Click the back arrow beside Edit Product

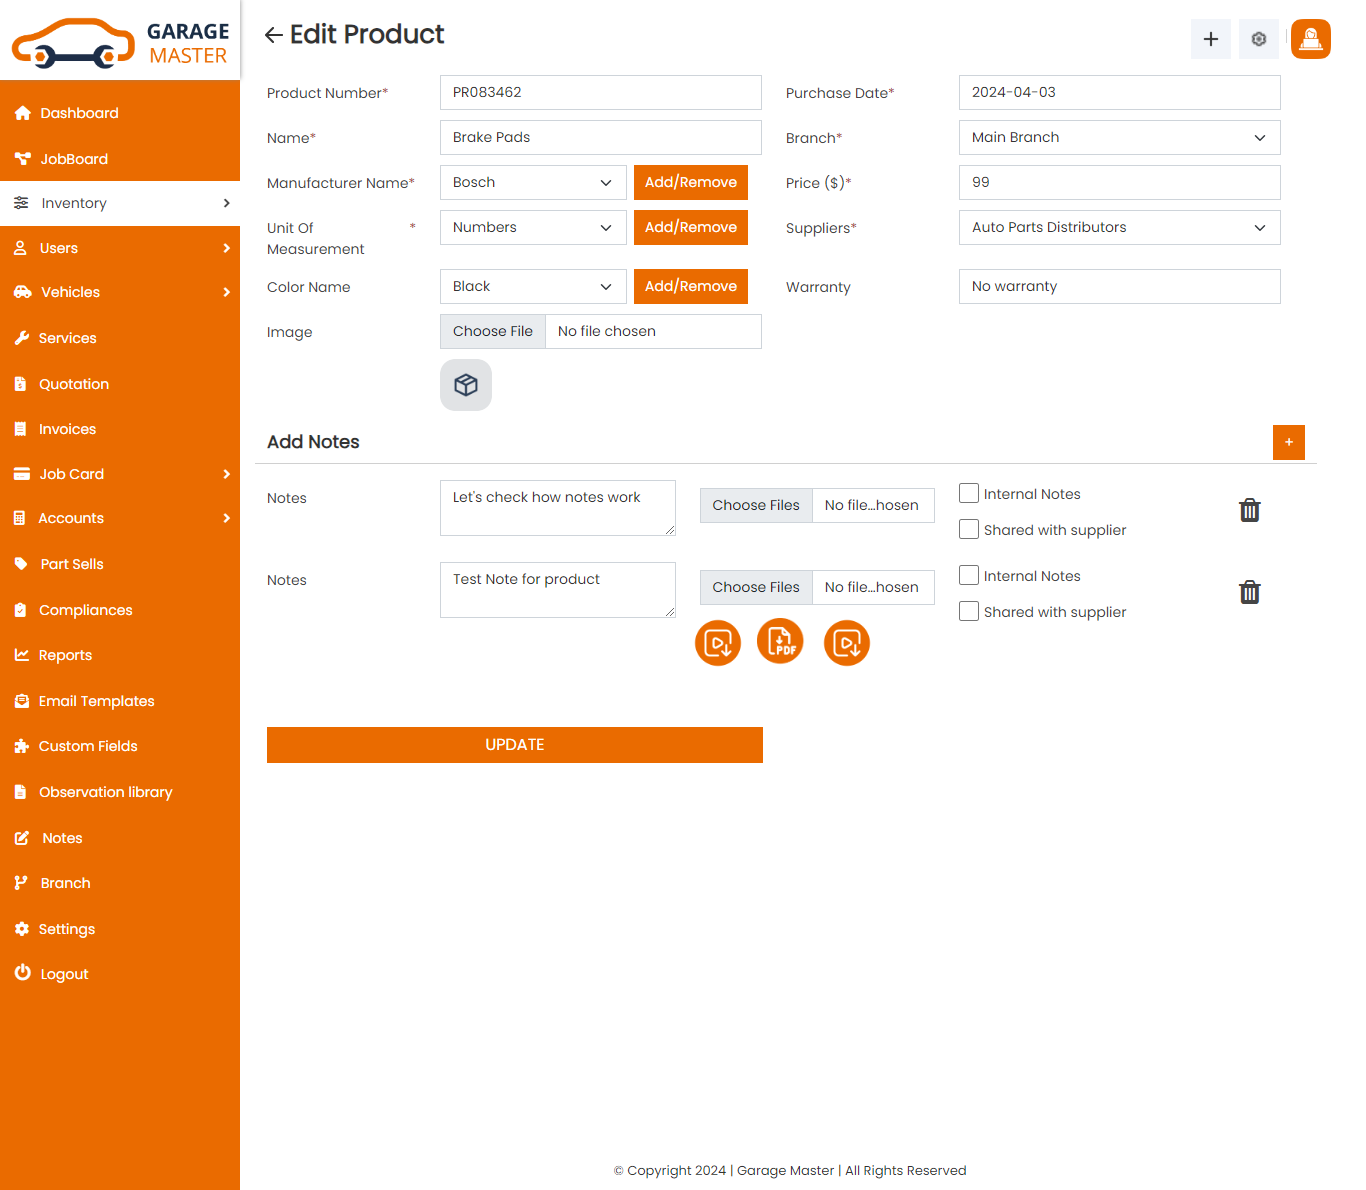click(x=273, y=36)
